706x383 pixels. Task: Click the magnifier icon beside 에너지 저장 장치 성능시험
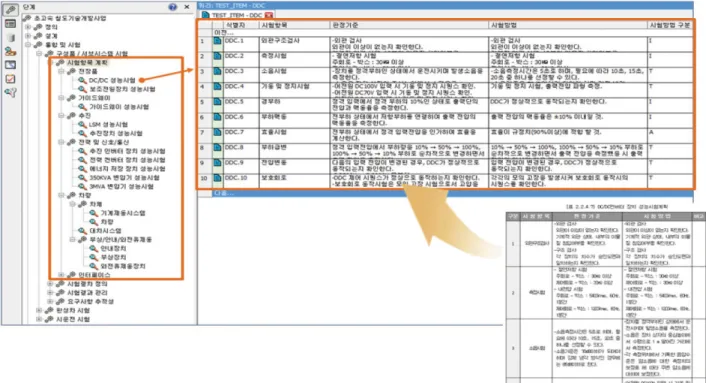[x=82, y=169]
